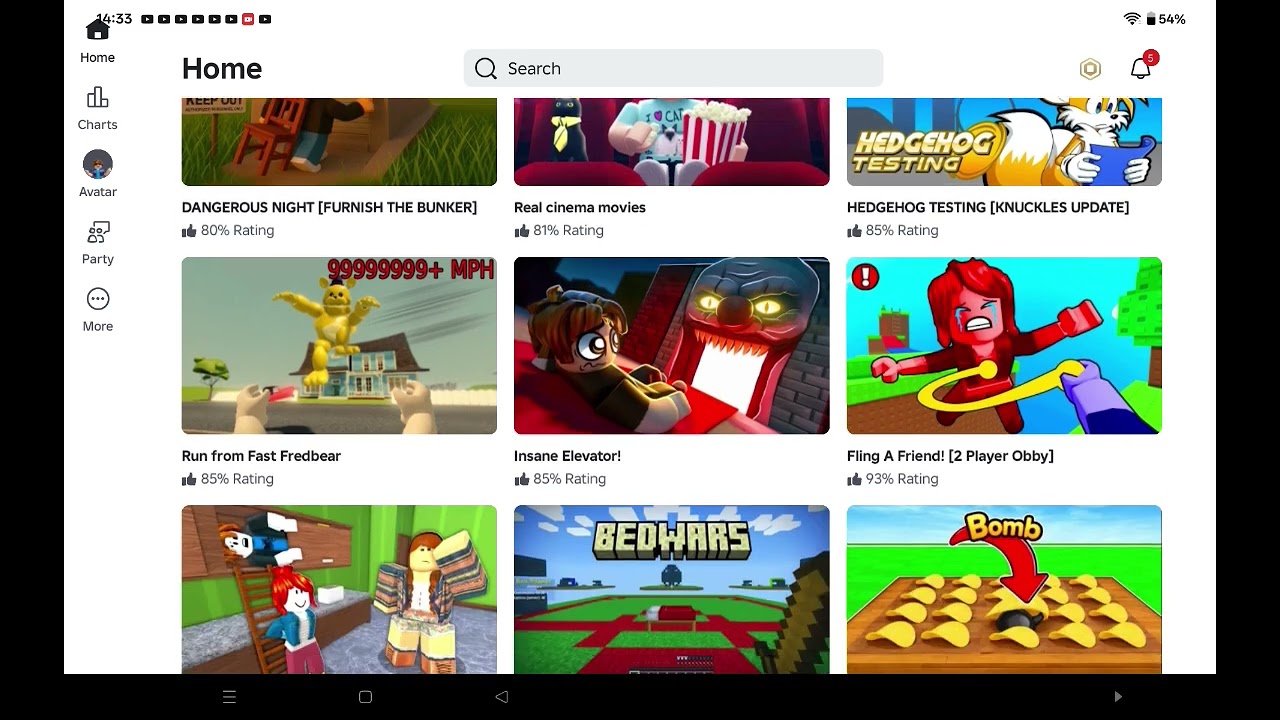Open the notifications bell

[x=1141, y=68]
